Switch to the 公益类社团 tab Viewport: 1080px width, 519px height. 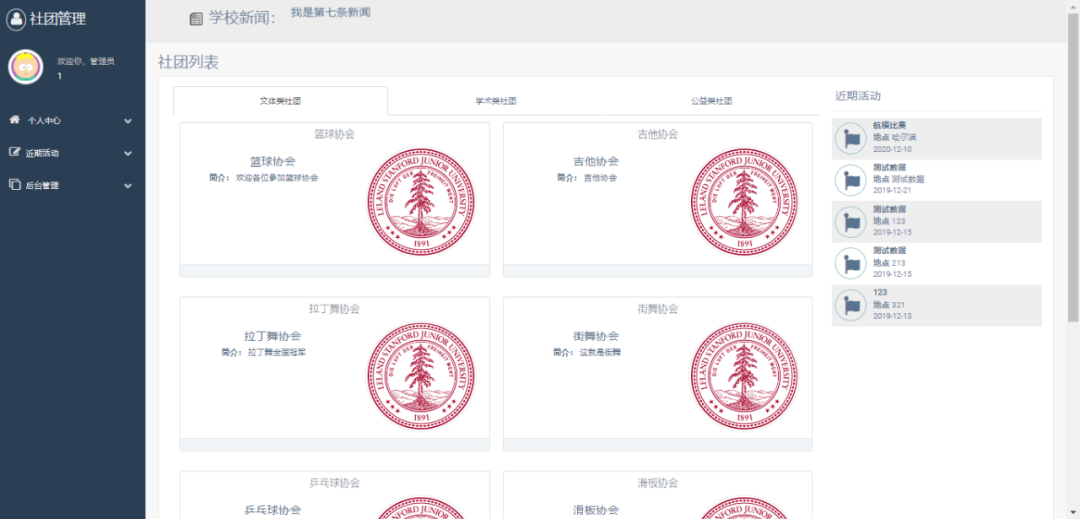712,100
